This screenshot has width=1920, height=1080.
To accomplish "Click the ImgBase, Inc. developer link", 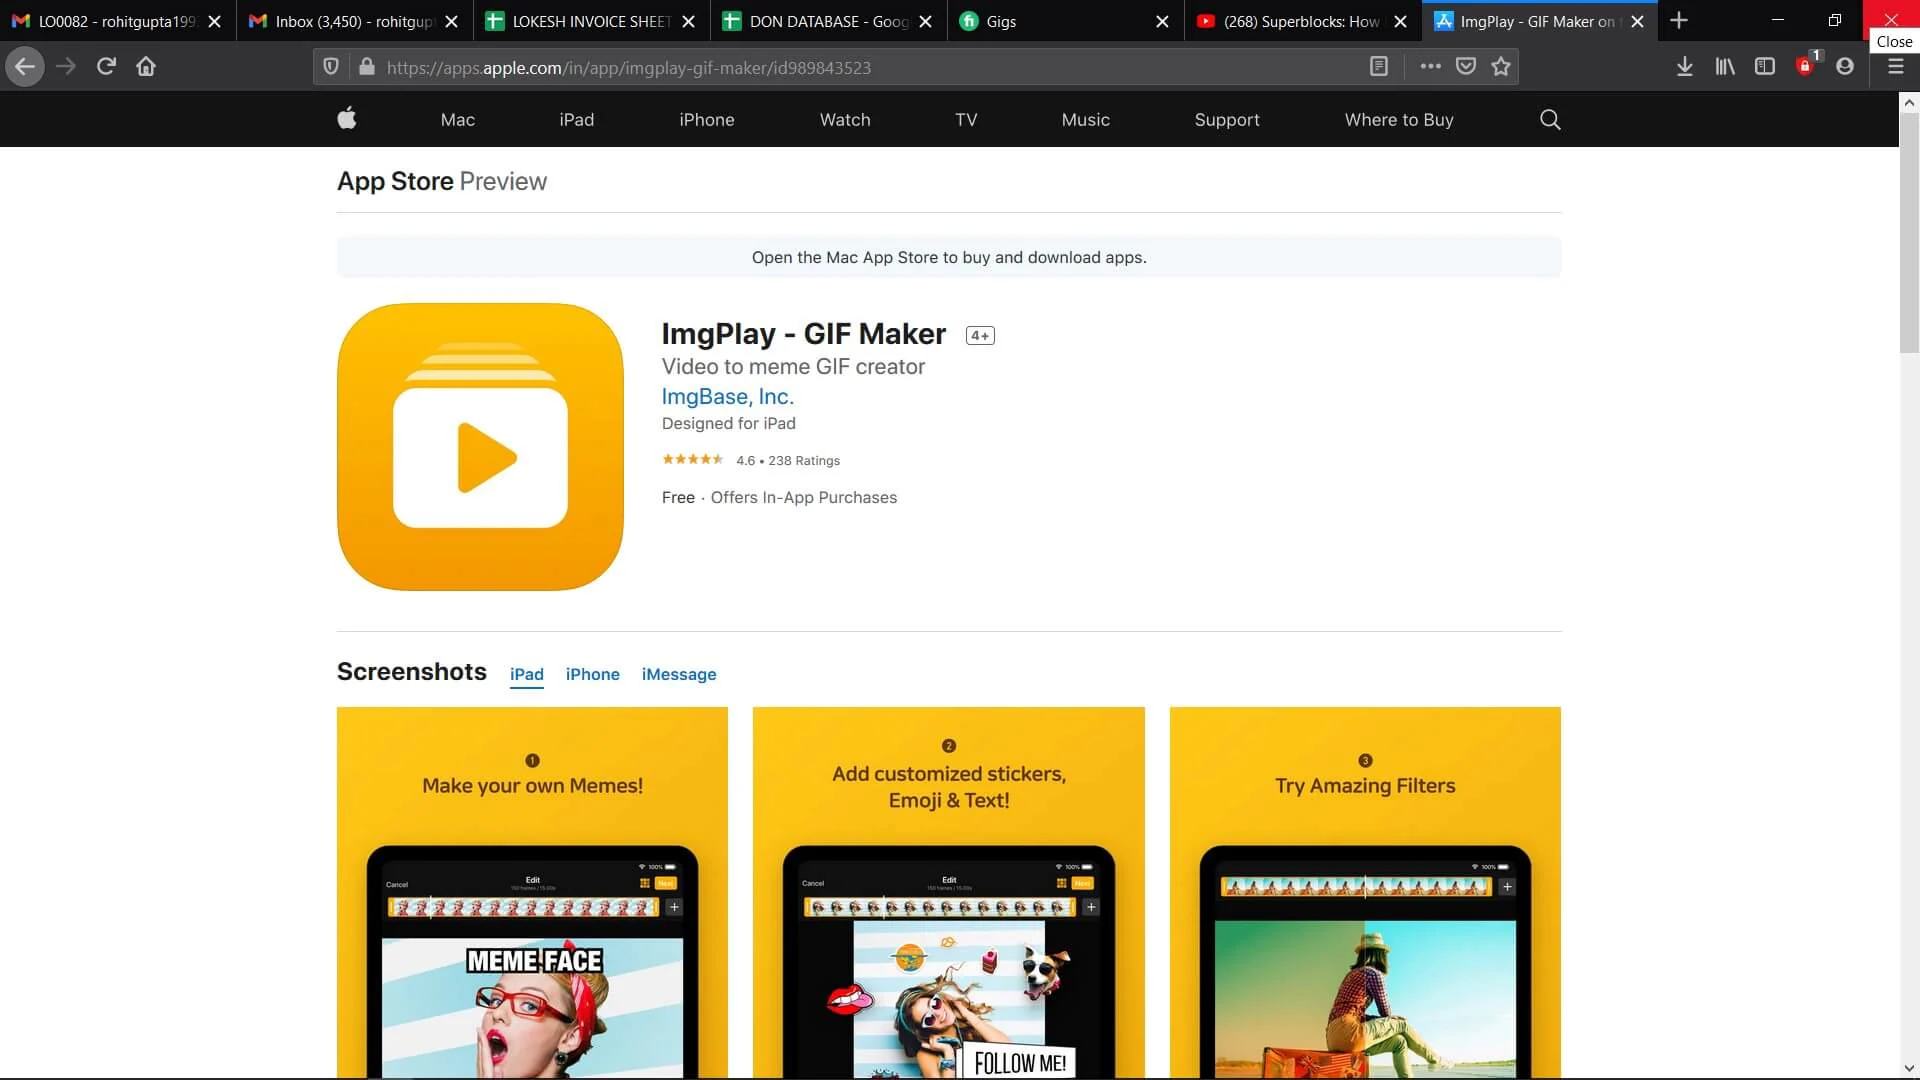I will coord(728,396).
